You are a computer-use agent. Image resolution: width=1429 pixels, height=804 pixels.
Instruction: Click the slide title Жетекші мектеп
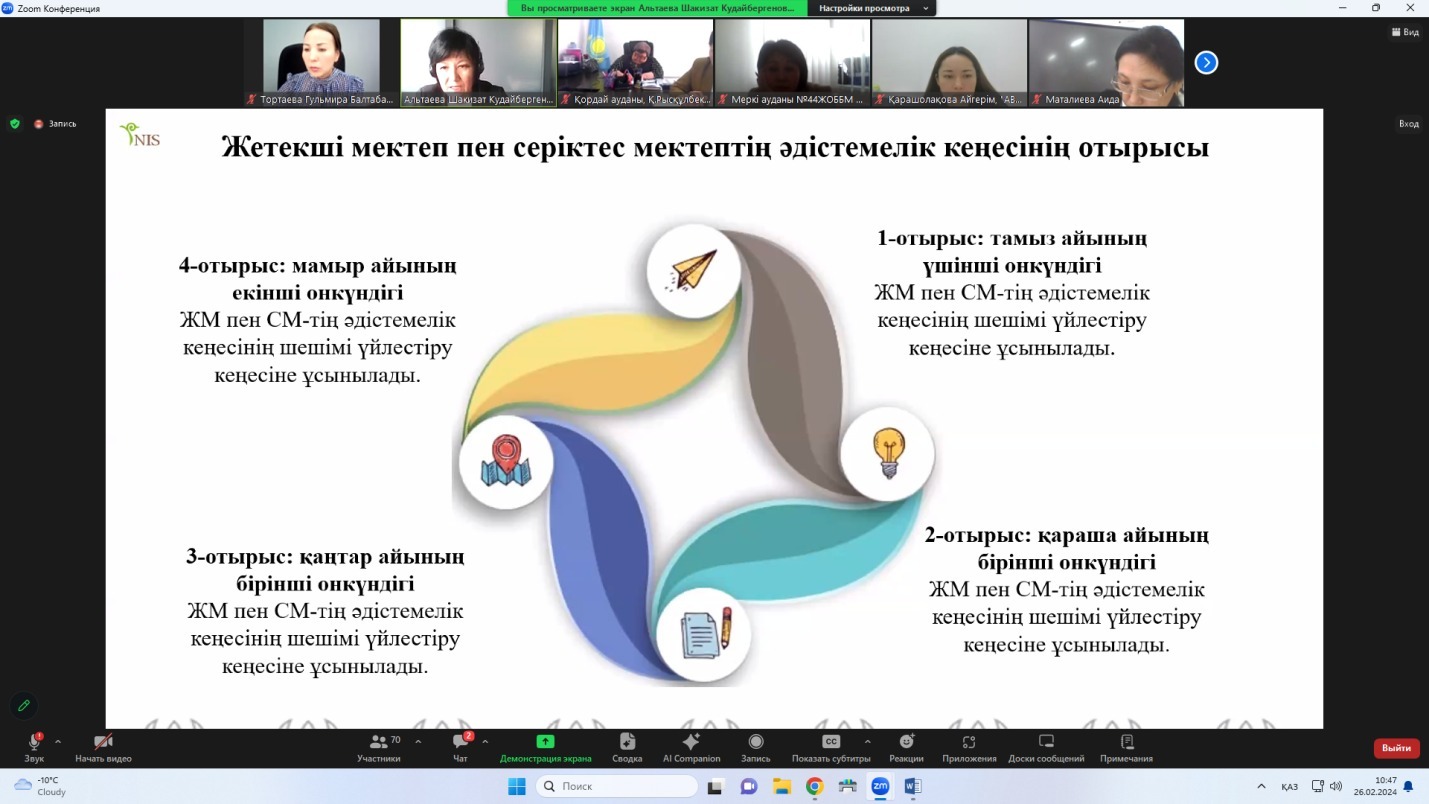click(715, 148)
